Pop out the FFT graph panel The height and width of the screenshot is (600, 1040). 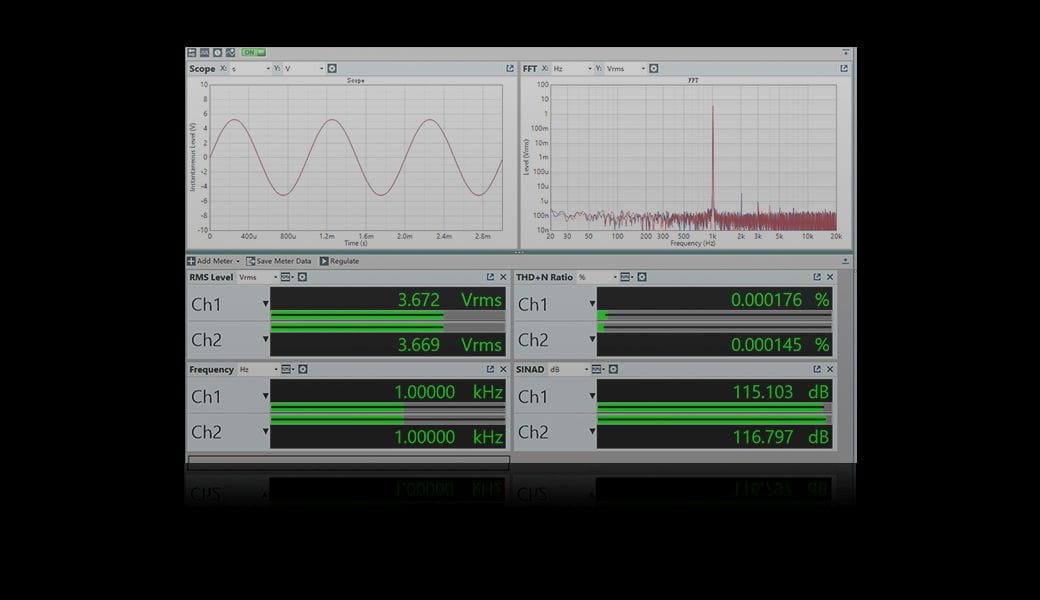tap(844, 69)
